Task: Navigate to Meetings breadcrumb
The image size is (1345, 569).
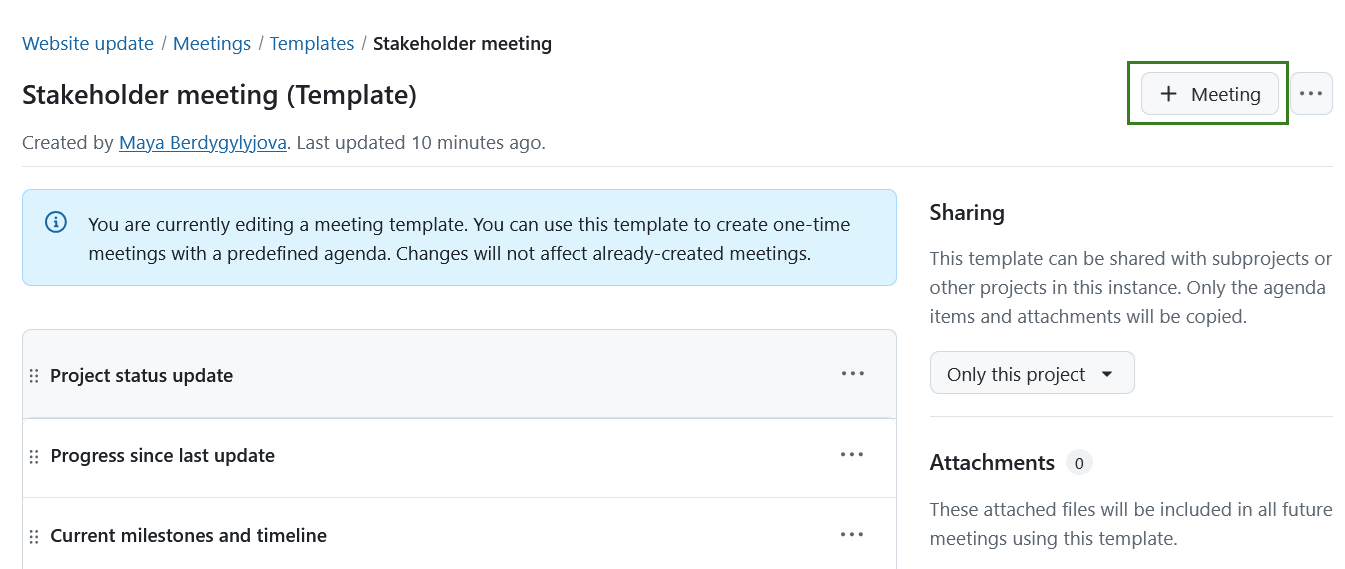Action: [212, 44]
